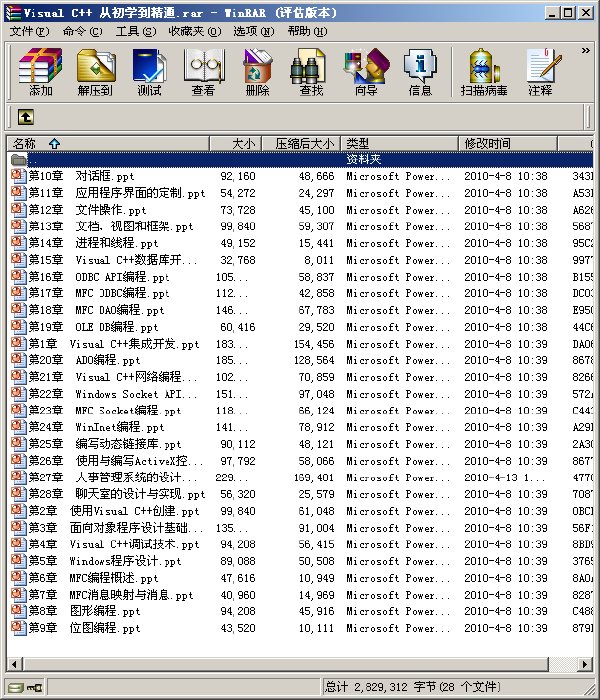Click the 添加 (Add) toolbar icon
The image size is (600, 700).
click(41, 72)
